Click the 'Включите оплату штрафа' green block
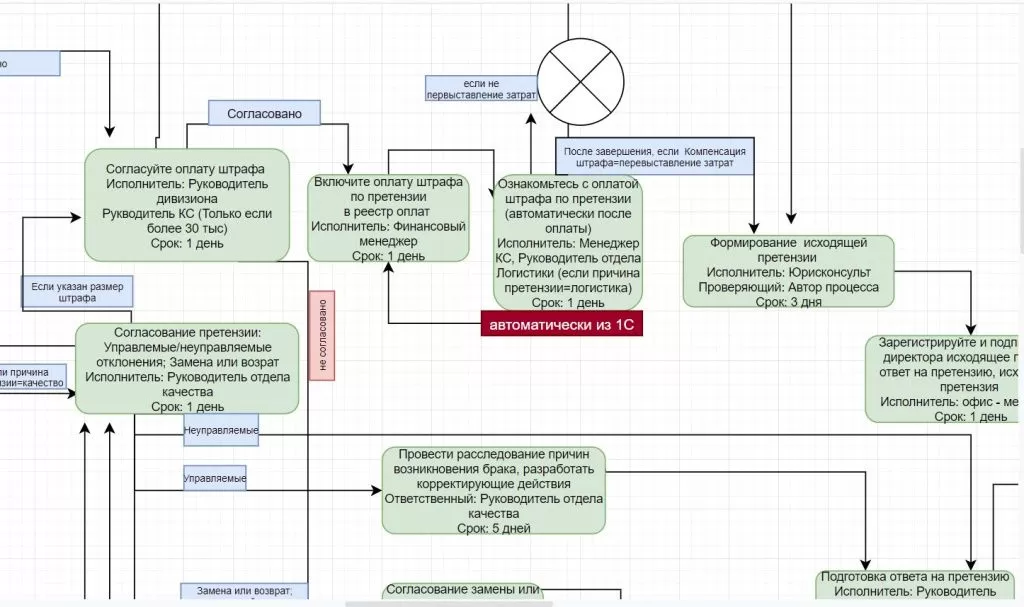The image size is (1024, 607). 388,218
